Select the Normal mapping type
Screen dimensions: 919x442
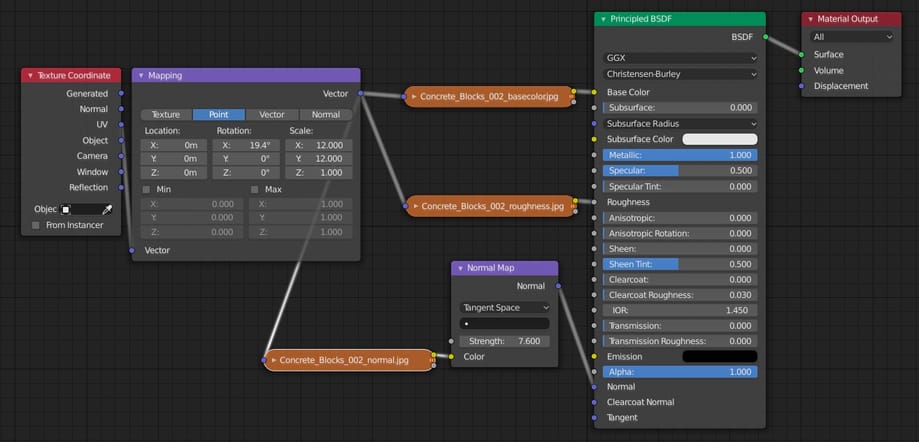(326, 115)
